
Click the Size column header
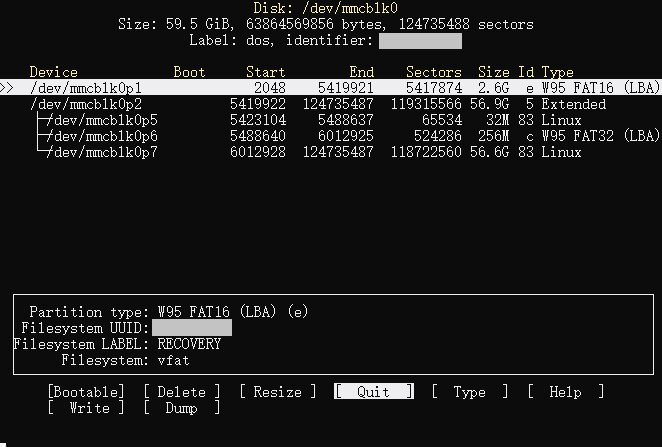494,72
